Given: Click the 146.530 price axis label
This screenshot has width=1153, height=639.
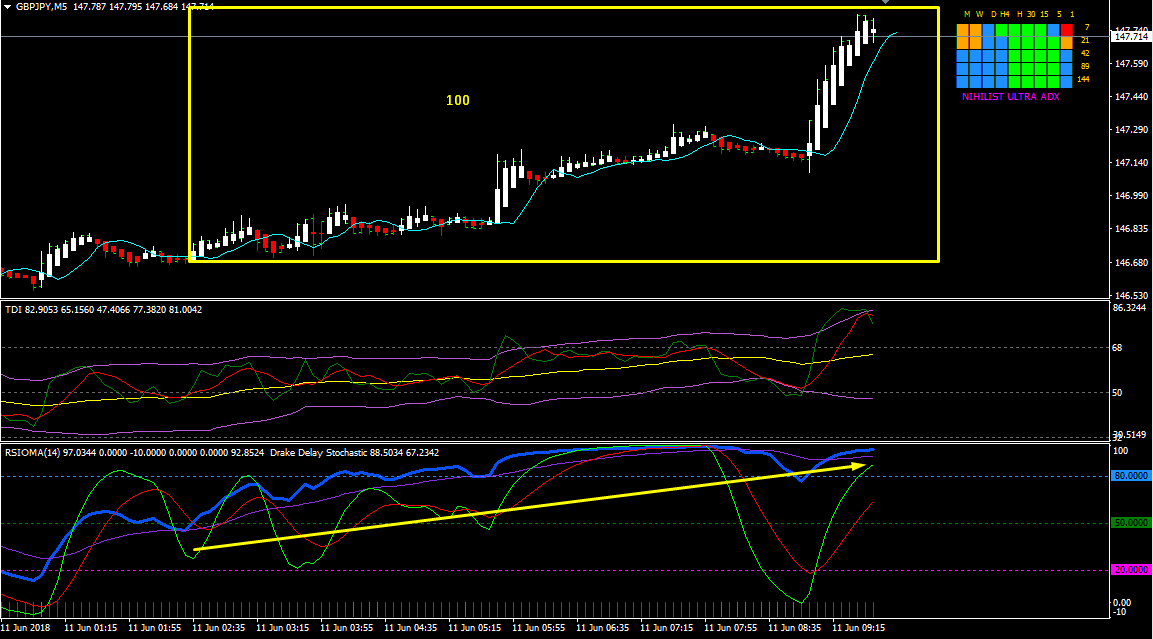Looking at the screenshot, I should (1132, 295).
